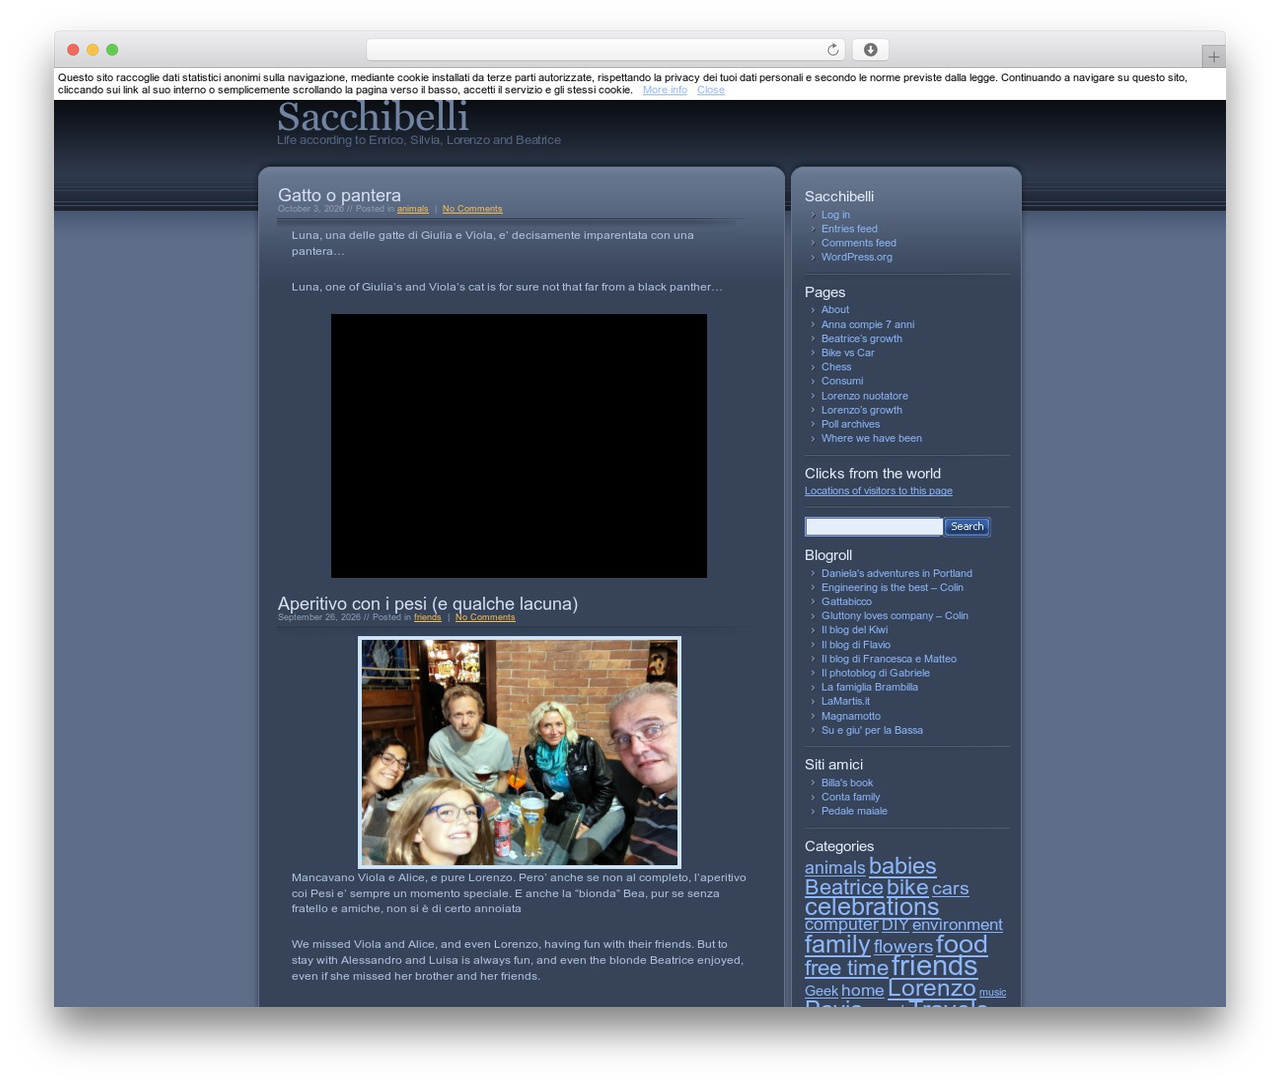Open the Chess page
This screenshot has height=1084, width=1280.
click(836, 367)
